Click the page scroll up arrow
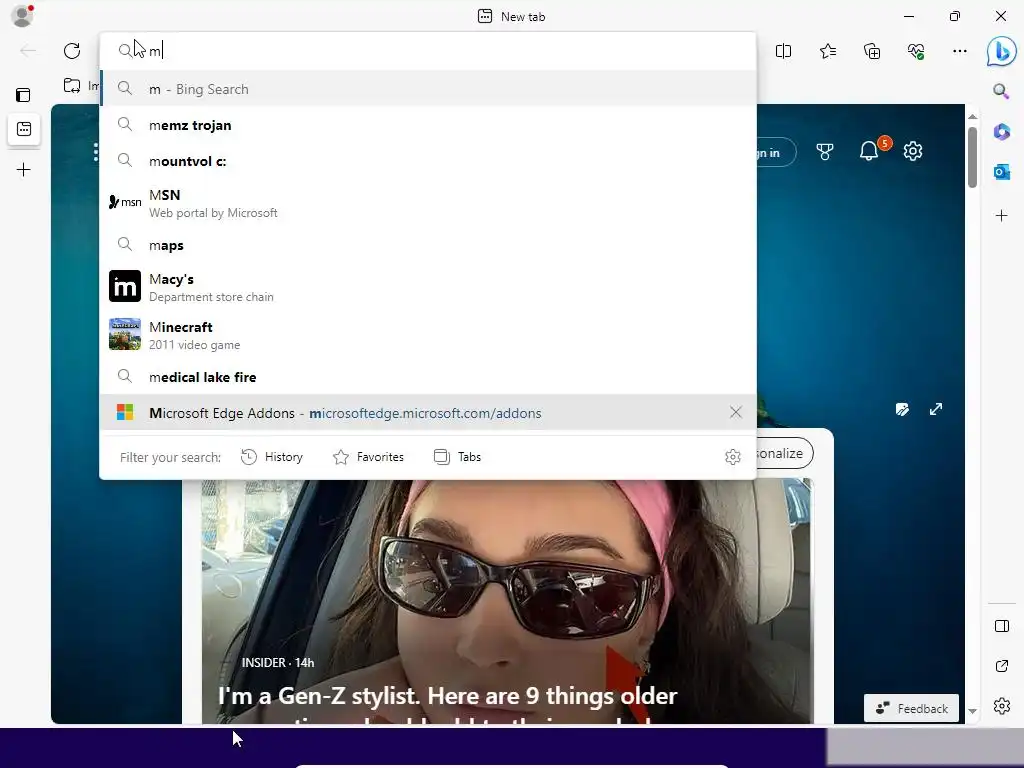Viewport: 1024px width, 768px height. (x=972, y=116)
